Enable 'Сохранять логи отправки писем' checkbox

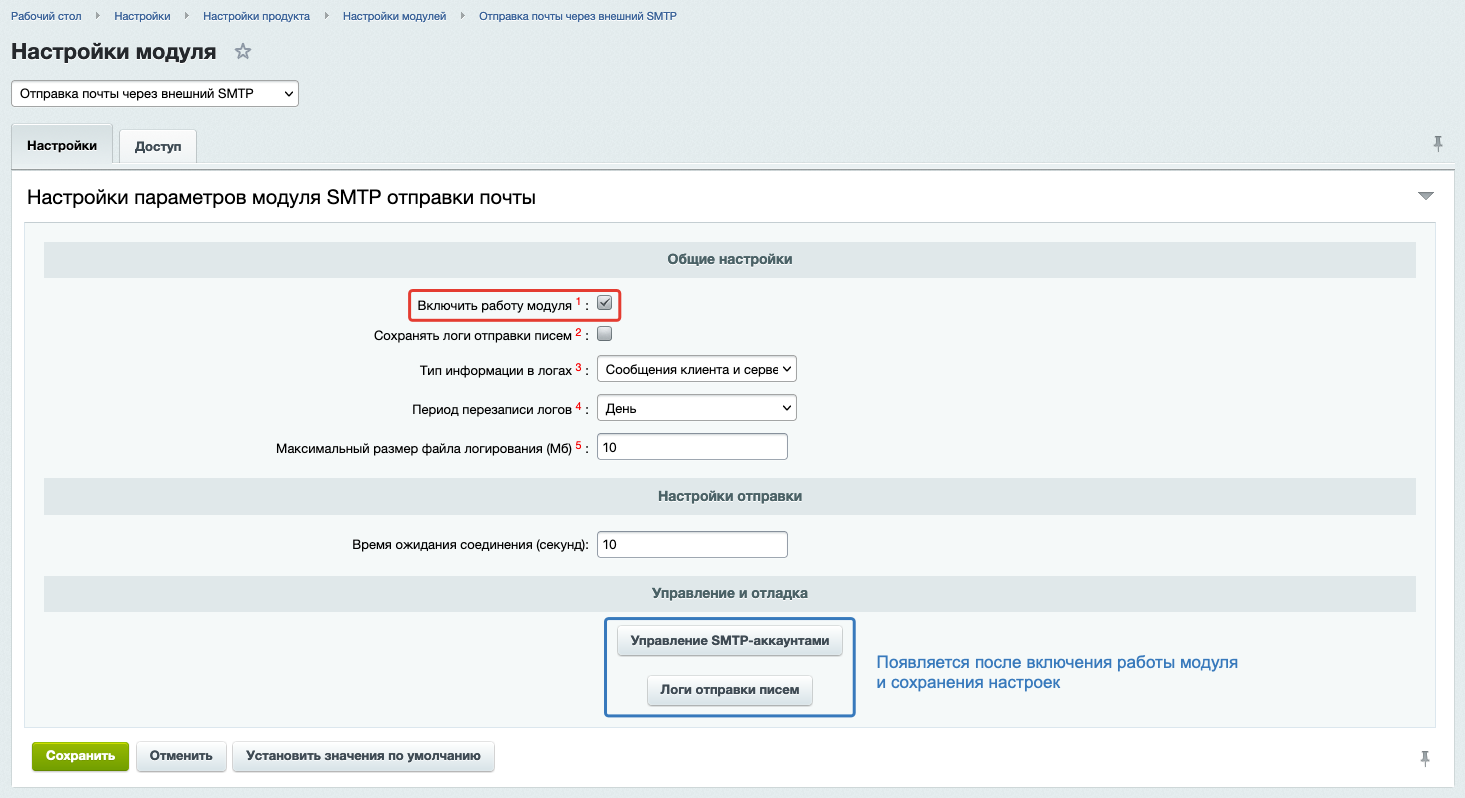604,334
